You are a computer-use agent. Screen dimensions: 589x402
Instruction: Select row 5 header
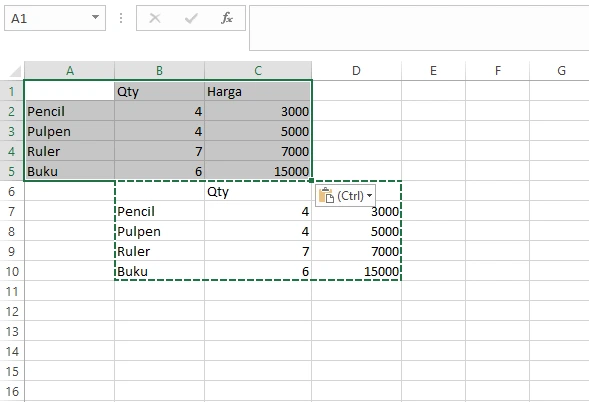click(12, 171)
